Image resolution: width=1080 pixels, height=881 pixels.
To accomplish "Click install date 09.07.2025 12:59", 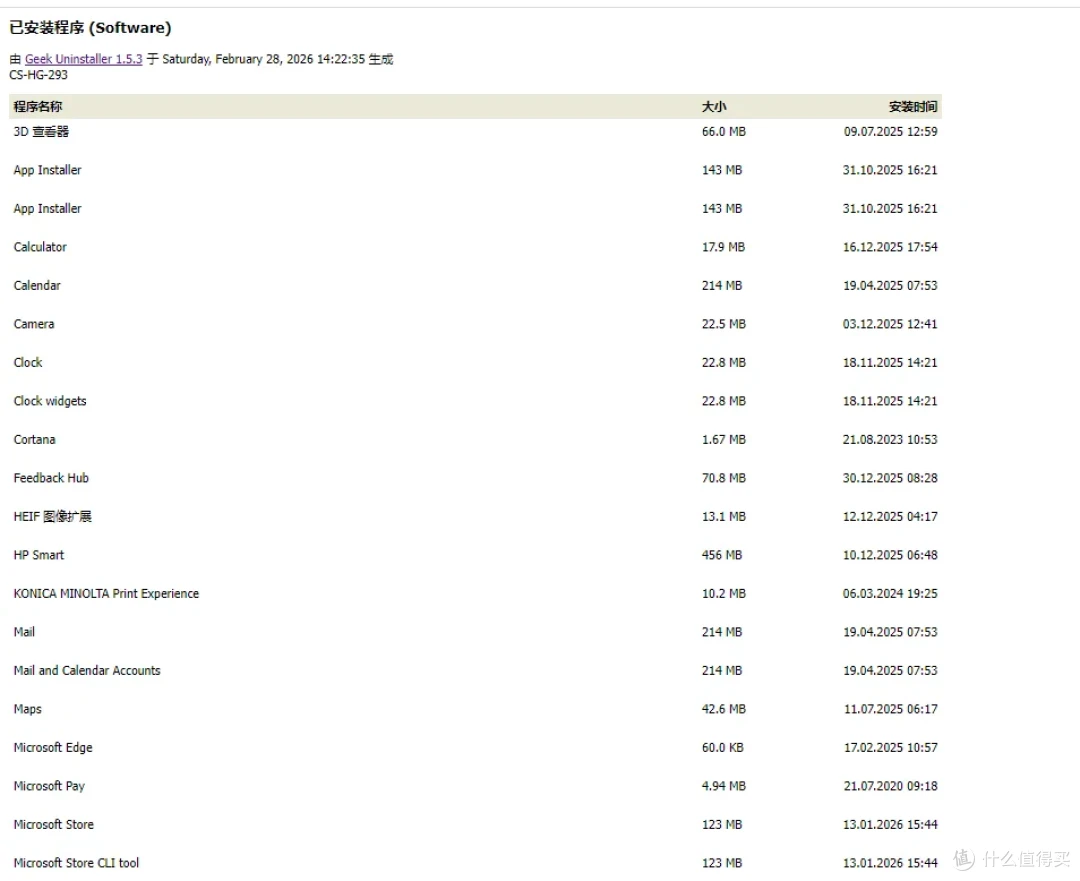I will point(891,132).
